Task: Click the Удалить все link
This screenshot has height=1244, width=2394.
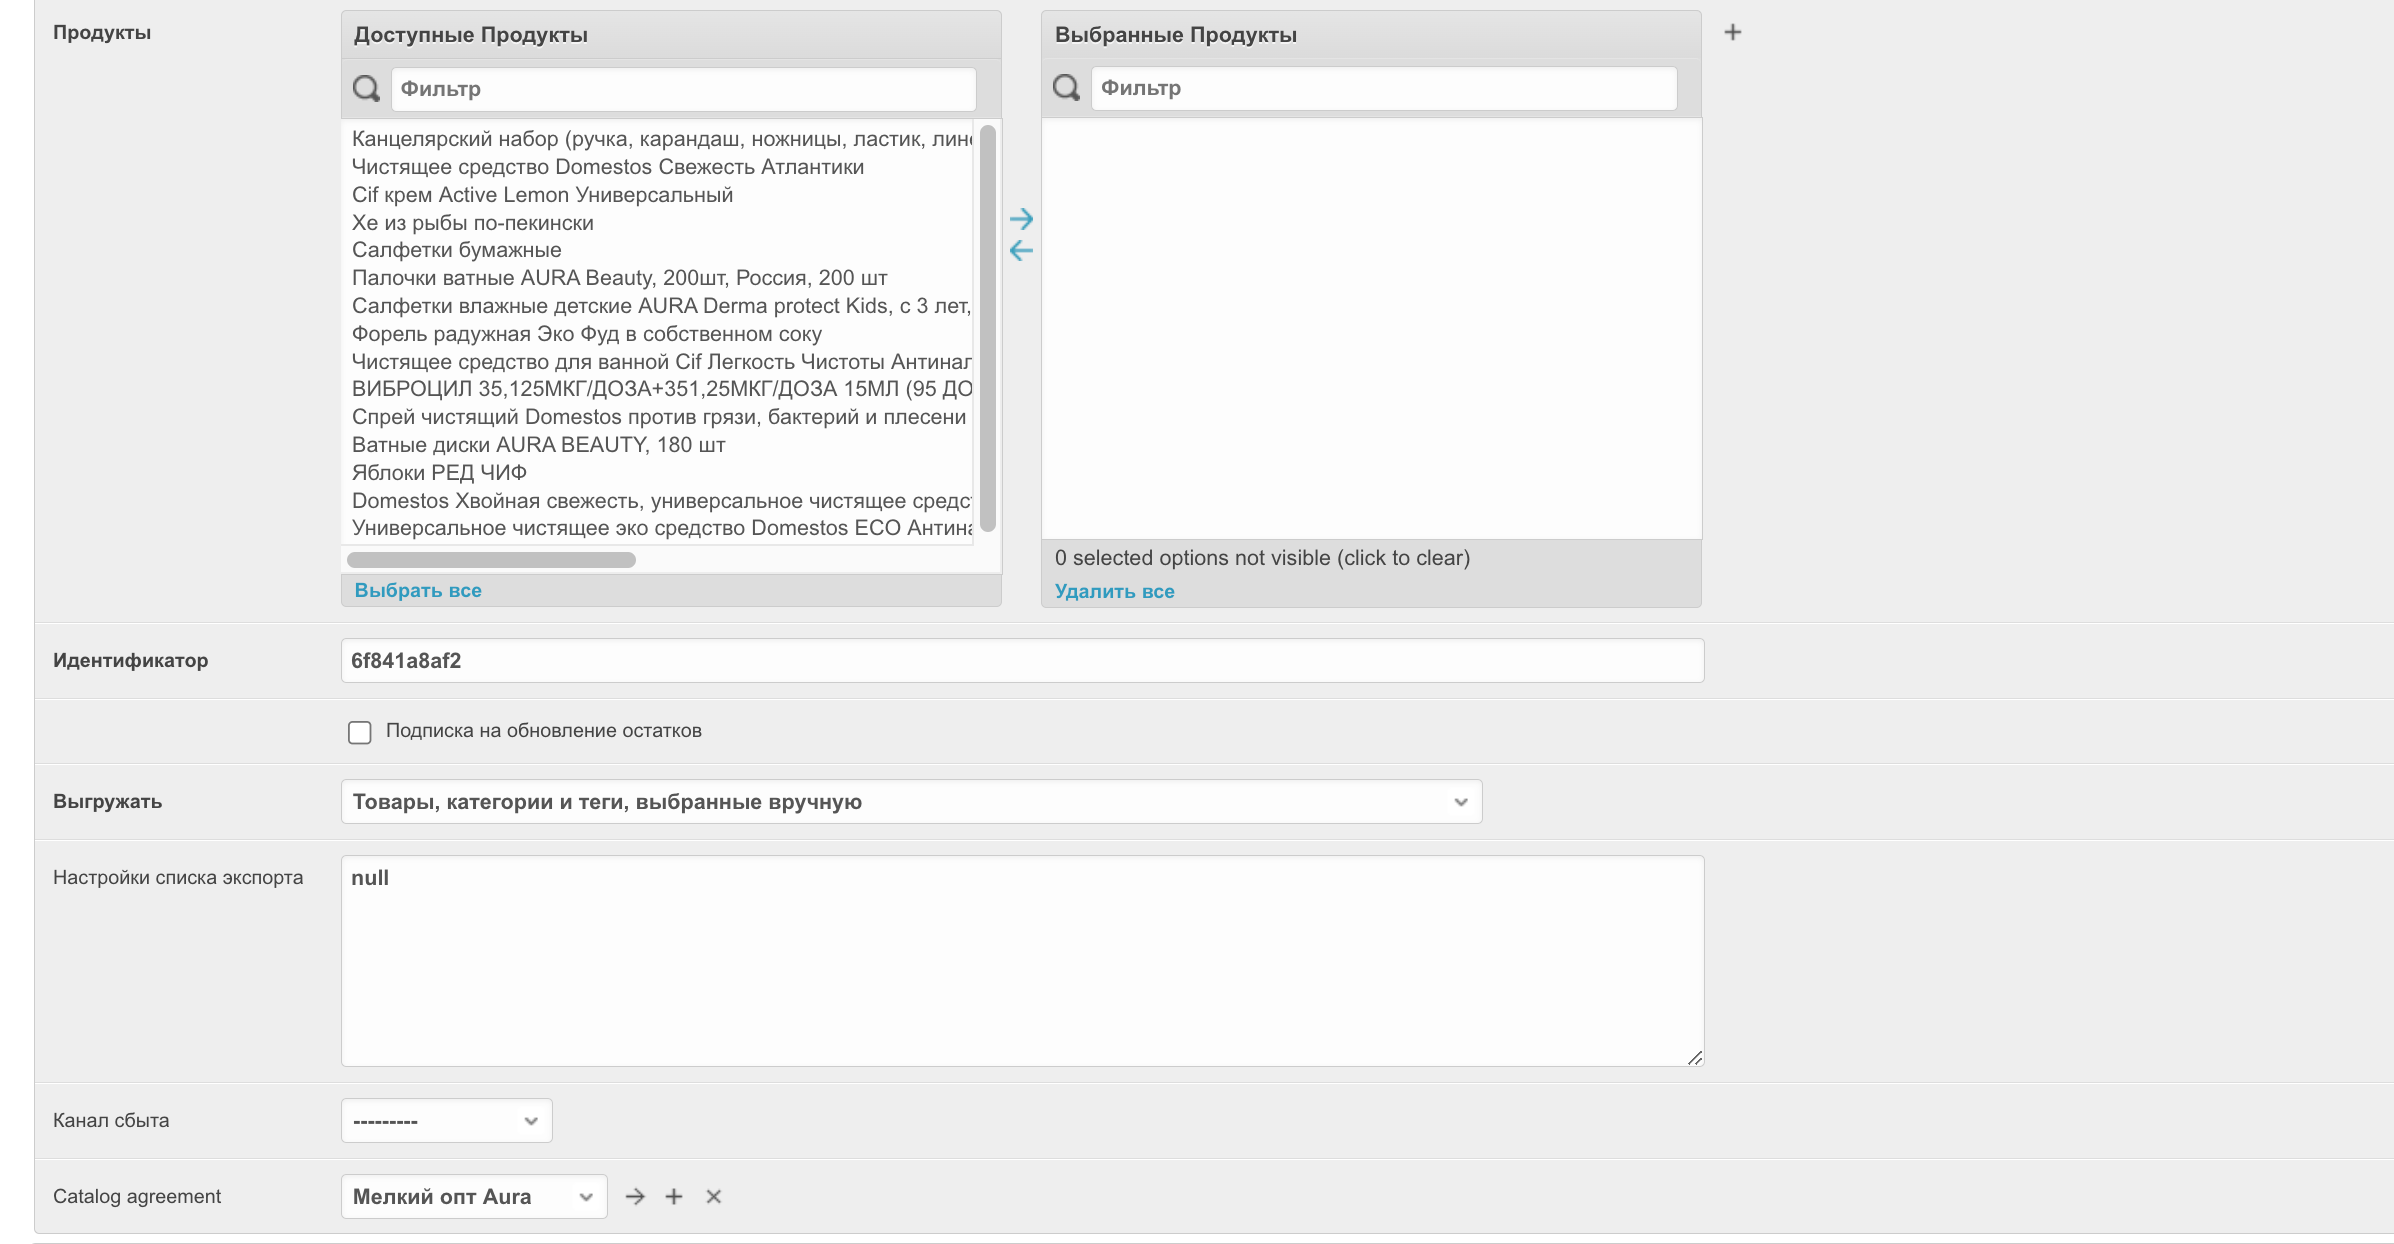Action: pos(1114,592)
